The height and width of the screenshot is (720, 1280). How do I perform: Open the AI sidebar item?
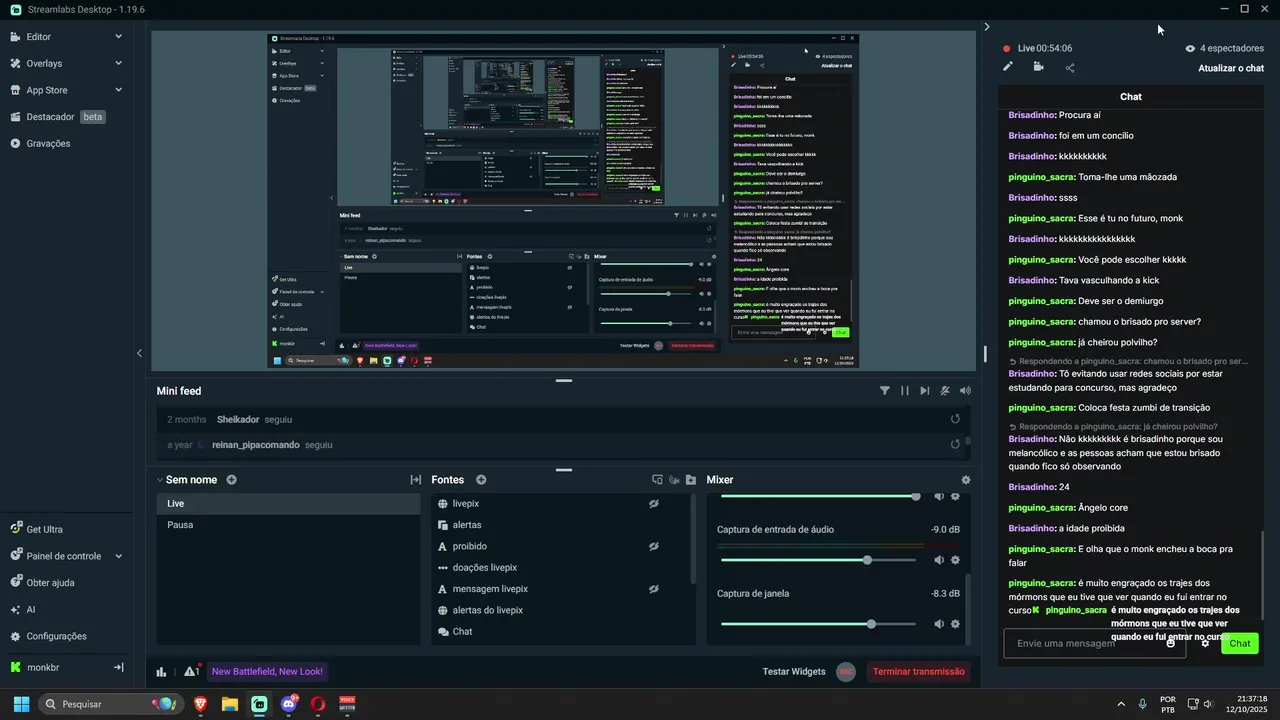[x=30, y=609]
